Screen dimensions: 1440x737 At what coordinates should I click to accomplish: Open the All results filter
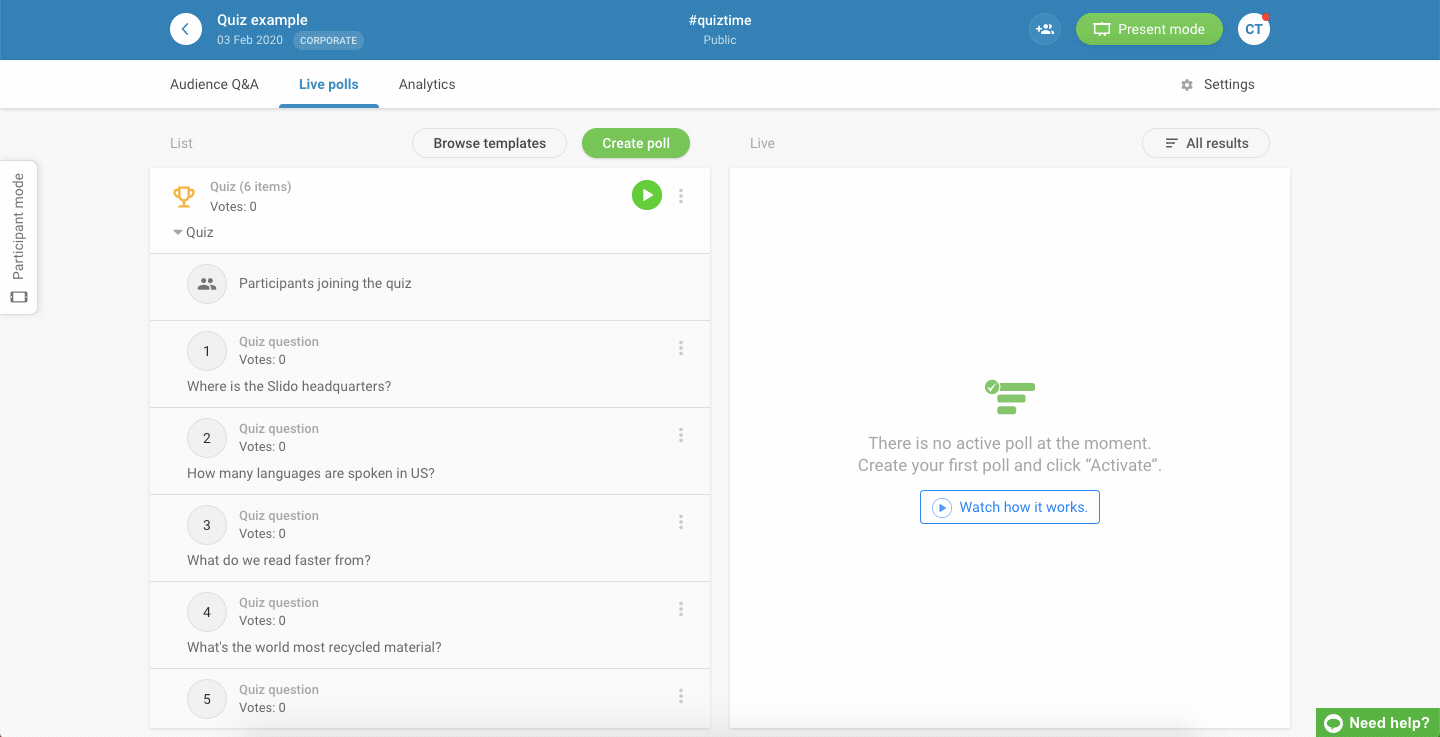(x=1206, y=143)
